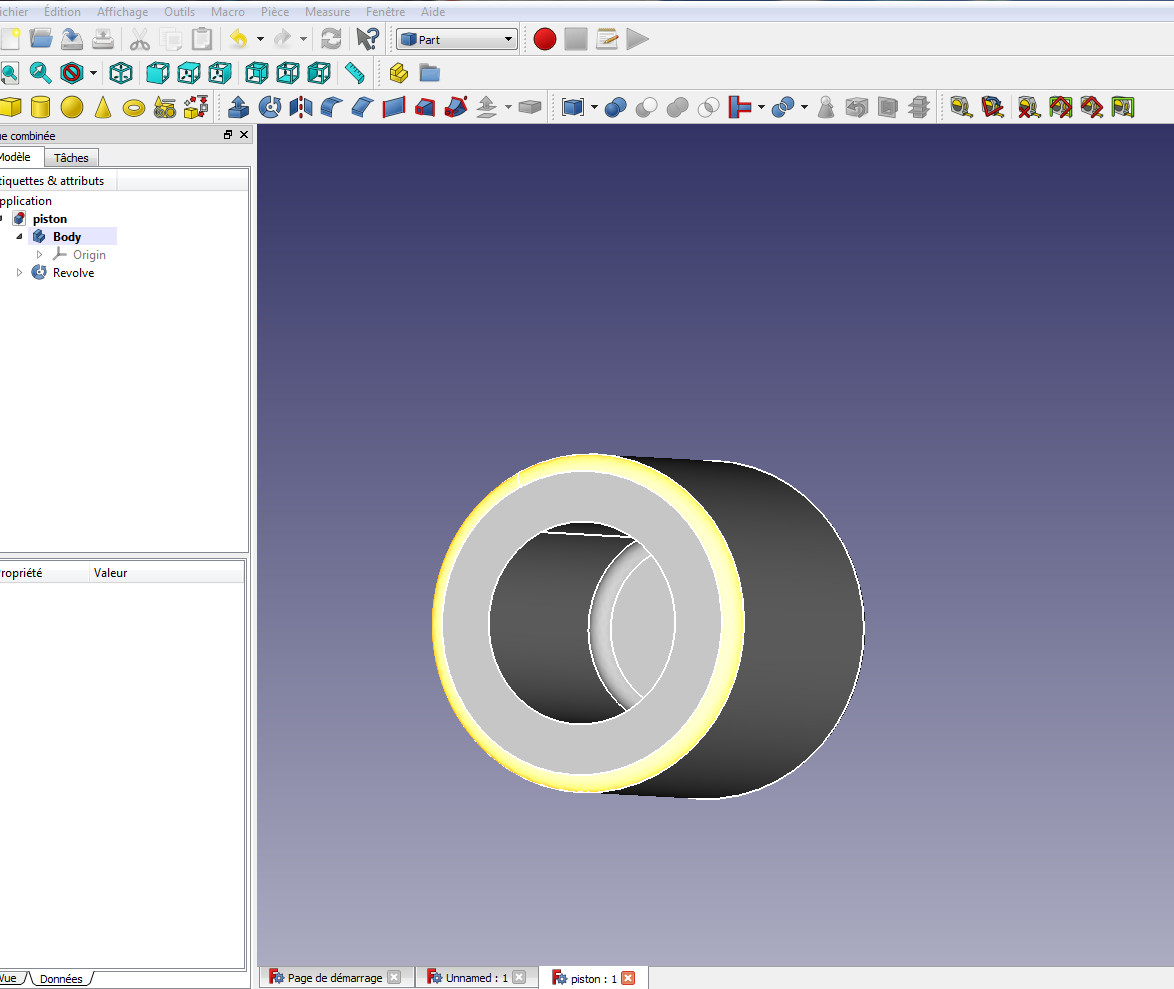Collapse the Body tree node

pos(19,237)
